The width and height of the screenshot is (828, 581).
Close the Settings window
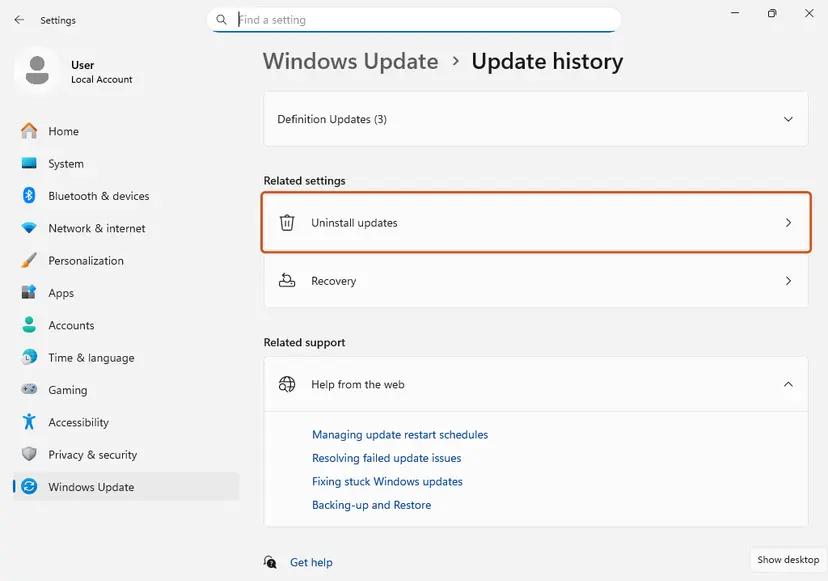tap(809, 13)
